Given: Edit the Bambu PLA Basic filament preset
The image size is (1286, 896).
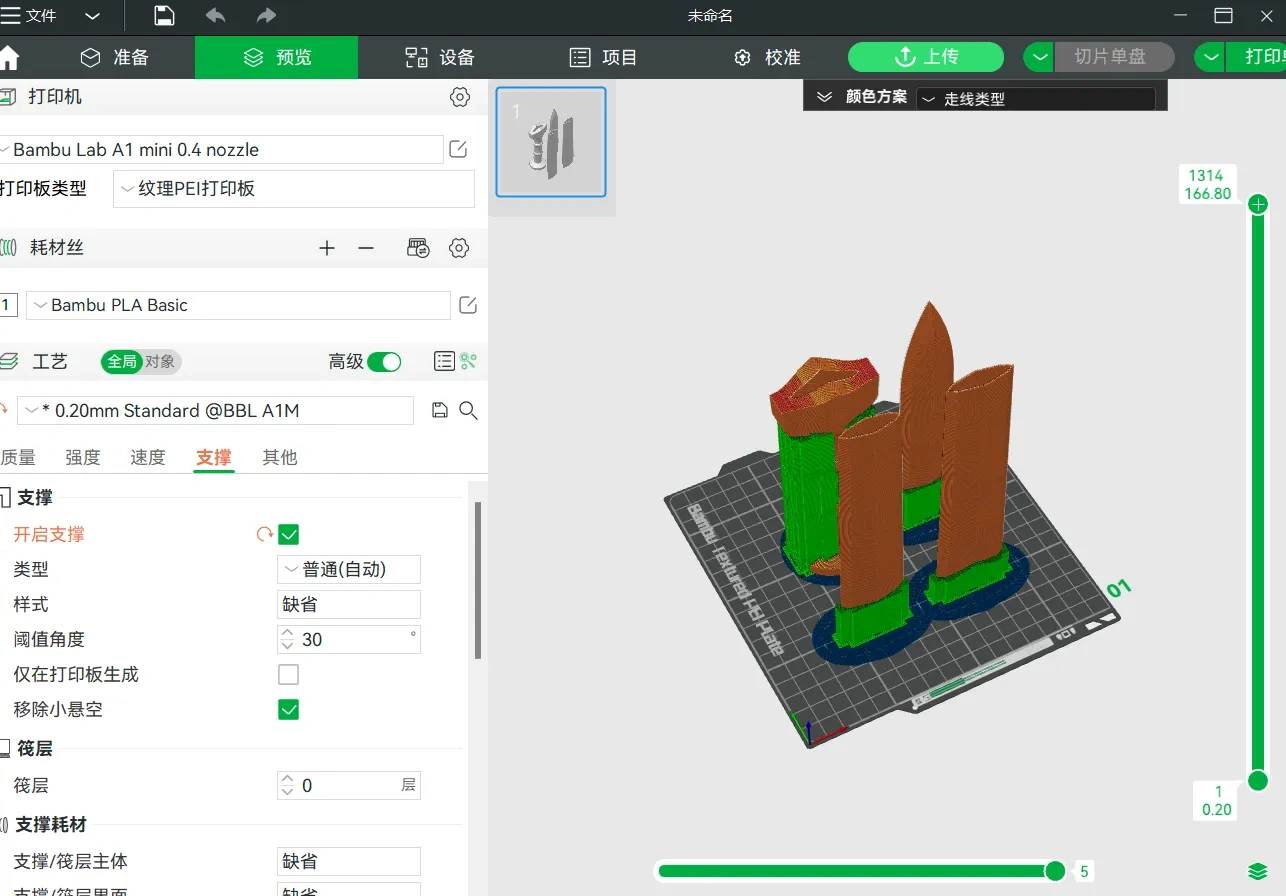Looking at the screenshot, I should click(467, 305).
